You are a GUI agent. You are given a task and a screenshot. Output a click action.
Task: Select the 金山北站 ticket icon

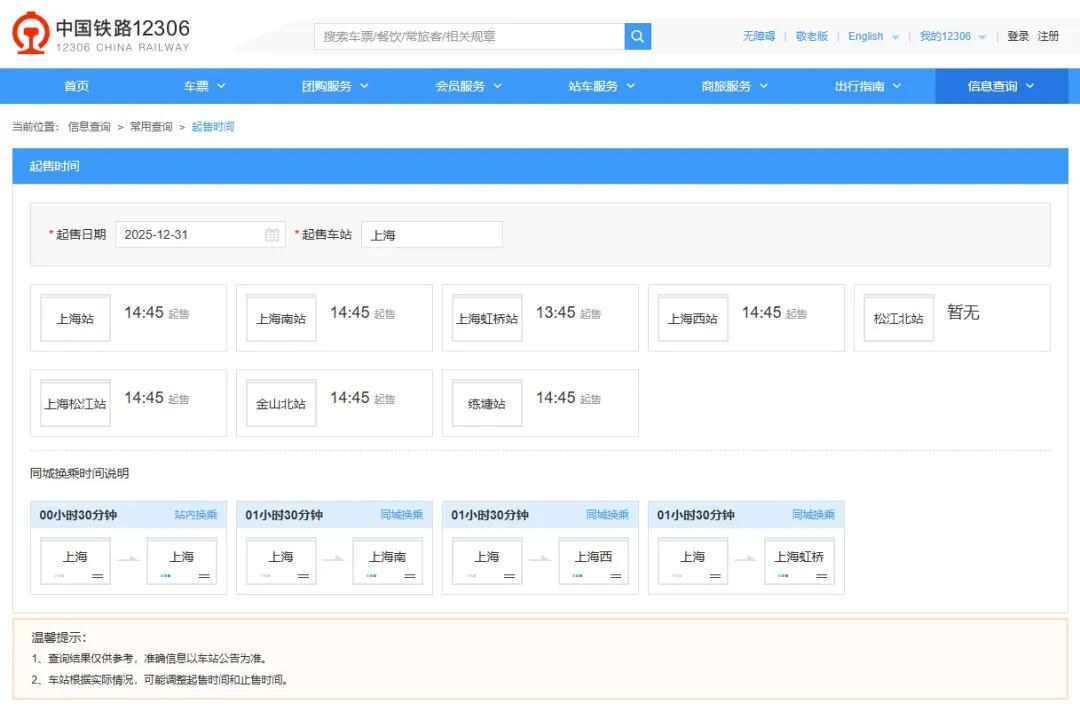tap(280, 398)
